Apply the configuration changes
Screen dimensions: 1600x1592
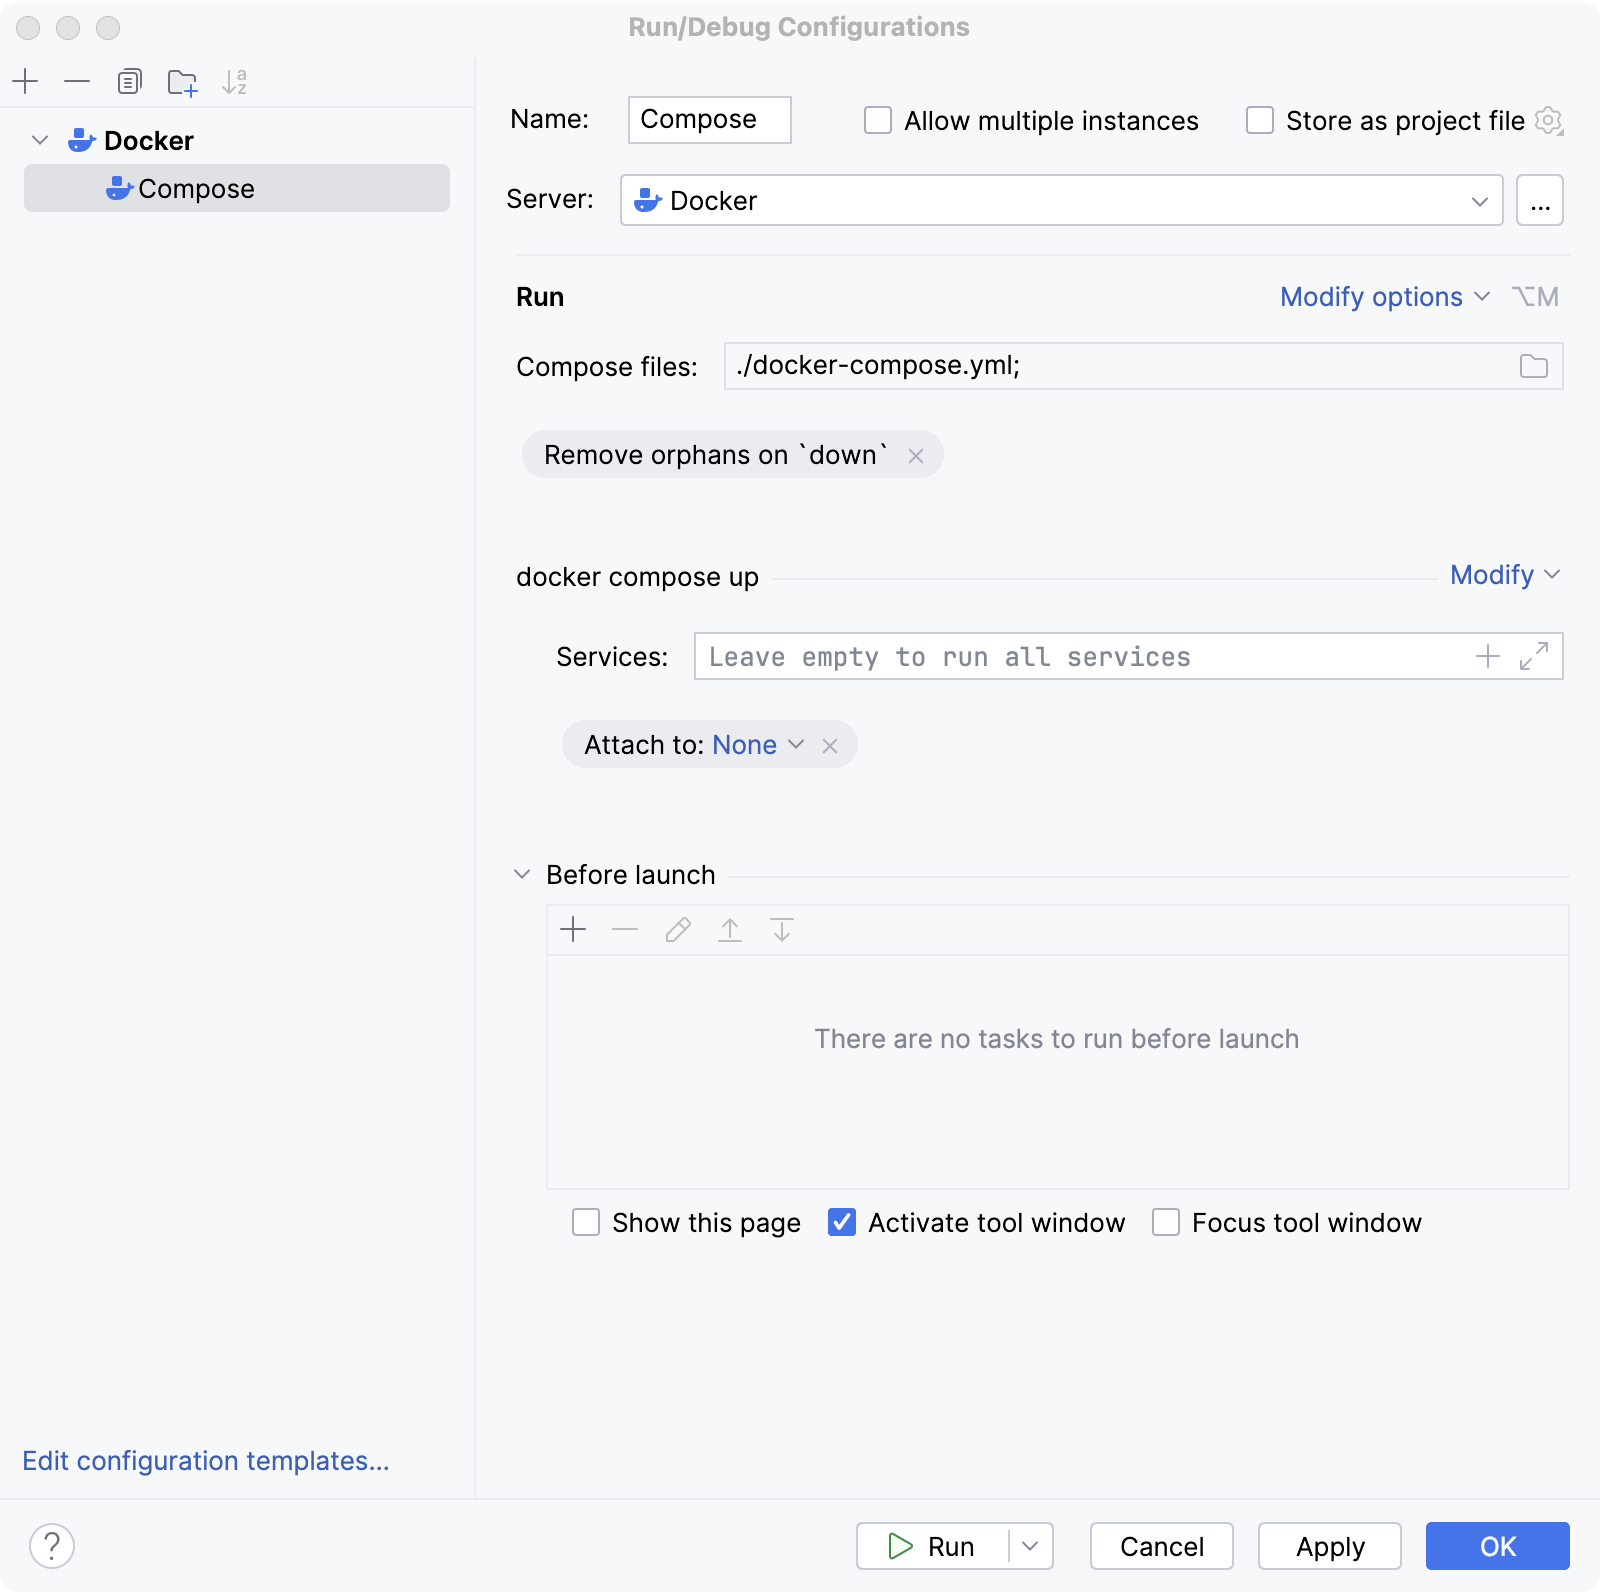pos(1330,1546)
